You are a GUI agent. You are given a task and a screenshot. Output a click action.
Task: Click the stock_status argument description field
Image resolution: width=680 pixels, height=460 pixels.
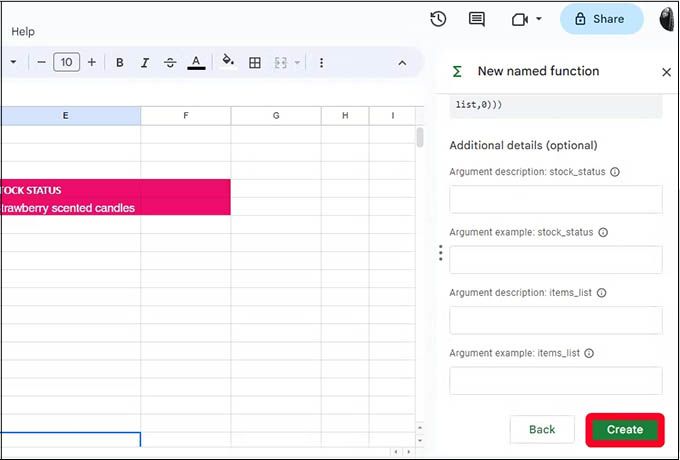556,199
